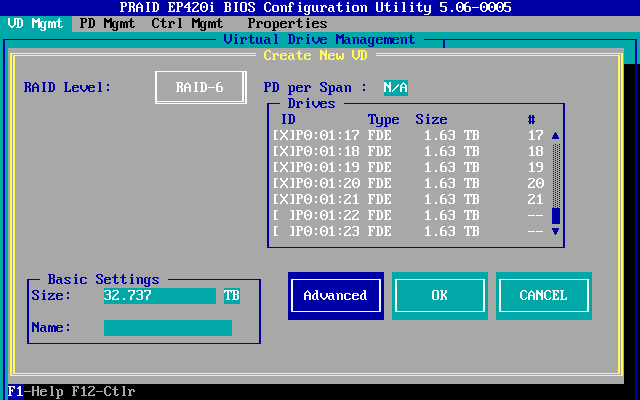
Task: Click the CANCEL button
Action: point(544,296)
